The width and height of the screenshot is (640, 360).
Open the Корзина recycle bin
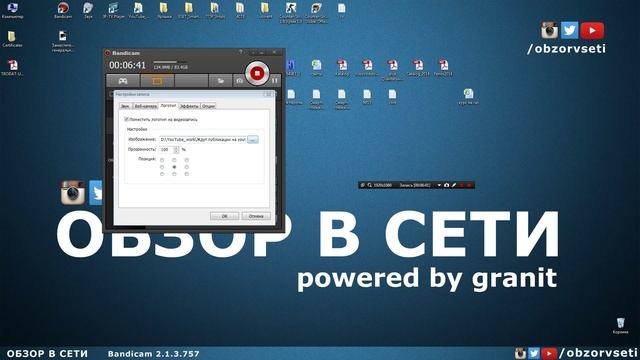pos(620,326)
